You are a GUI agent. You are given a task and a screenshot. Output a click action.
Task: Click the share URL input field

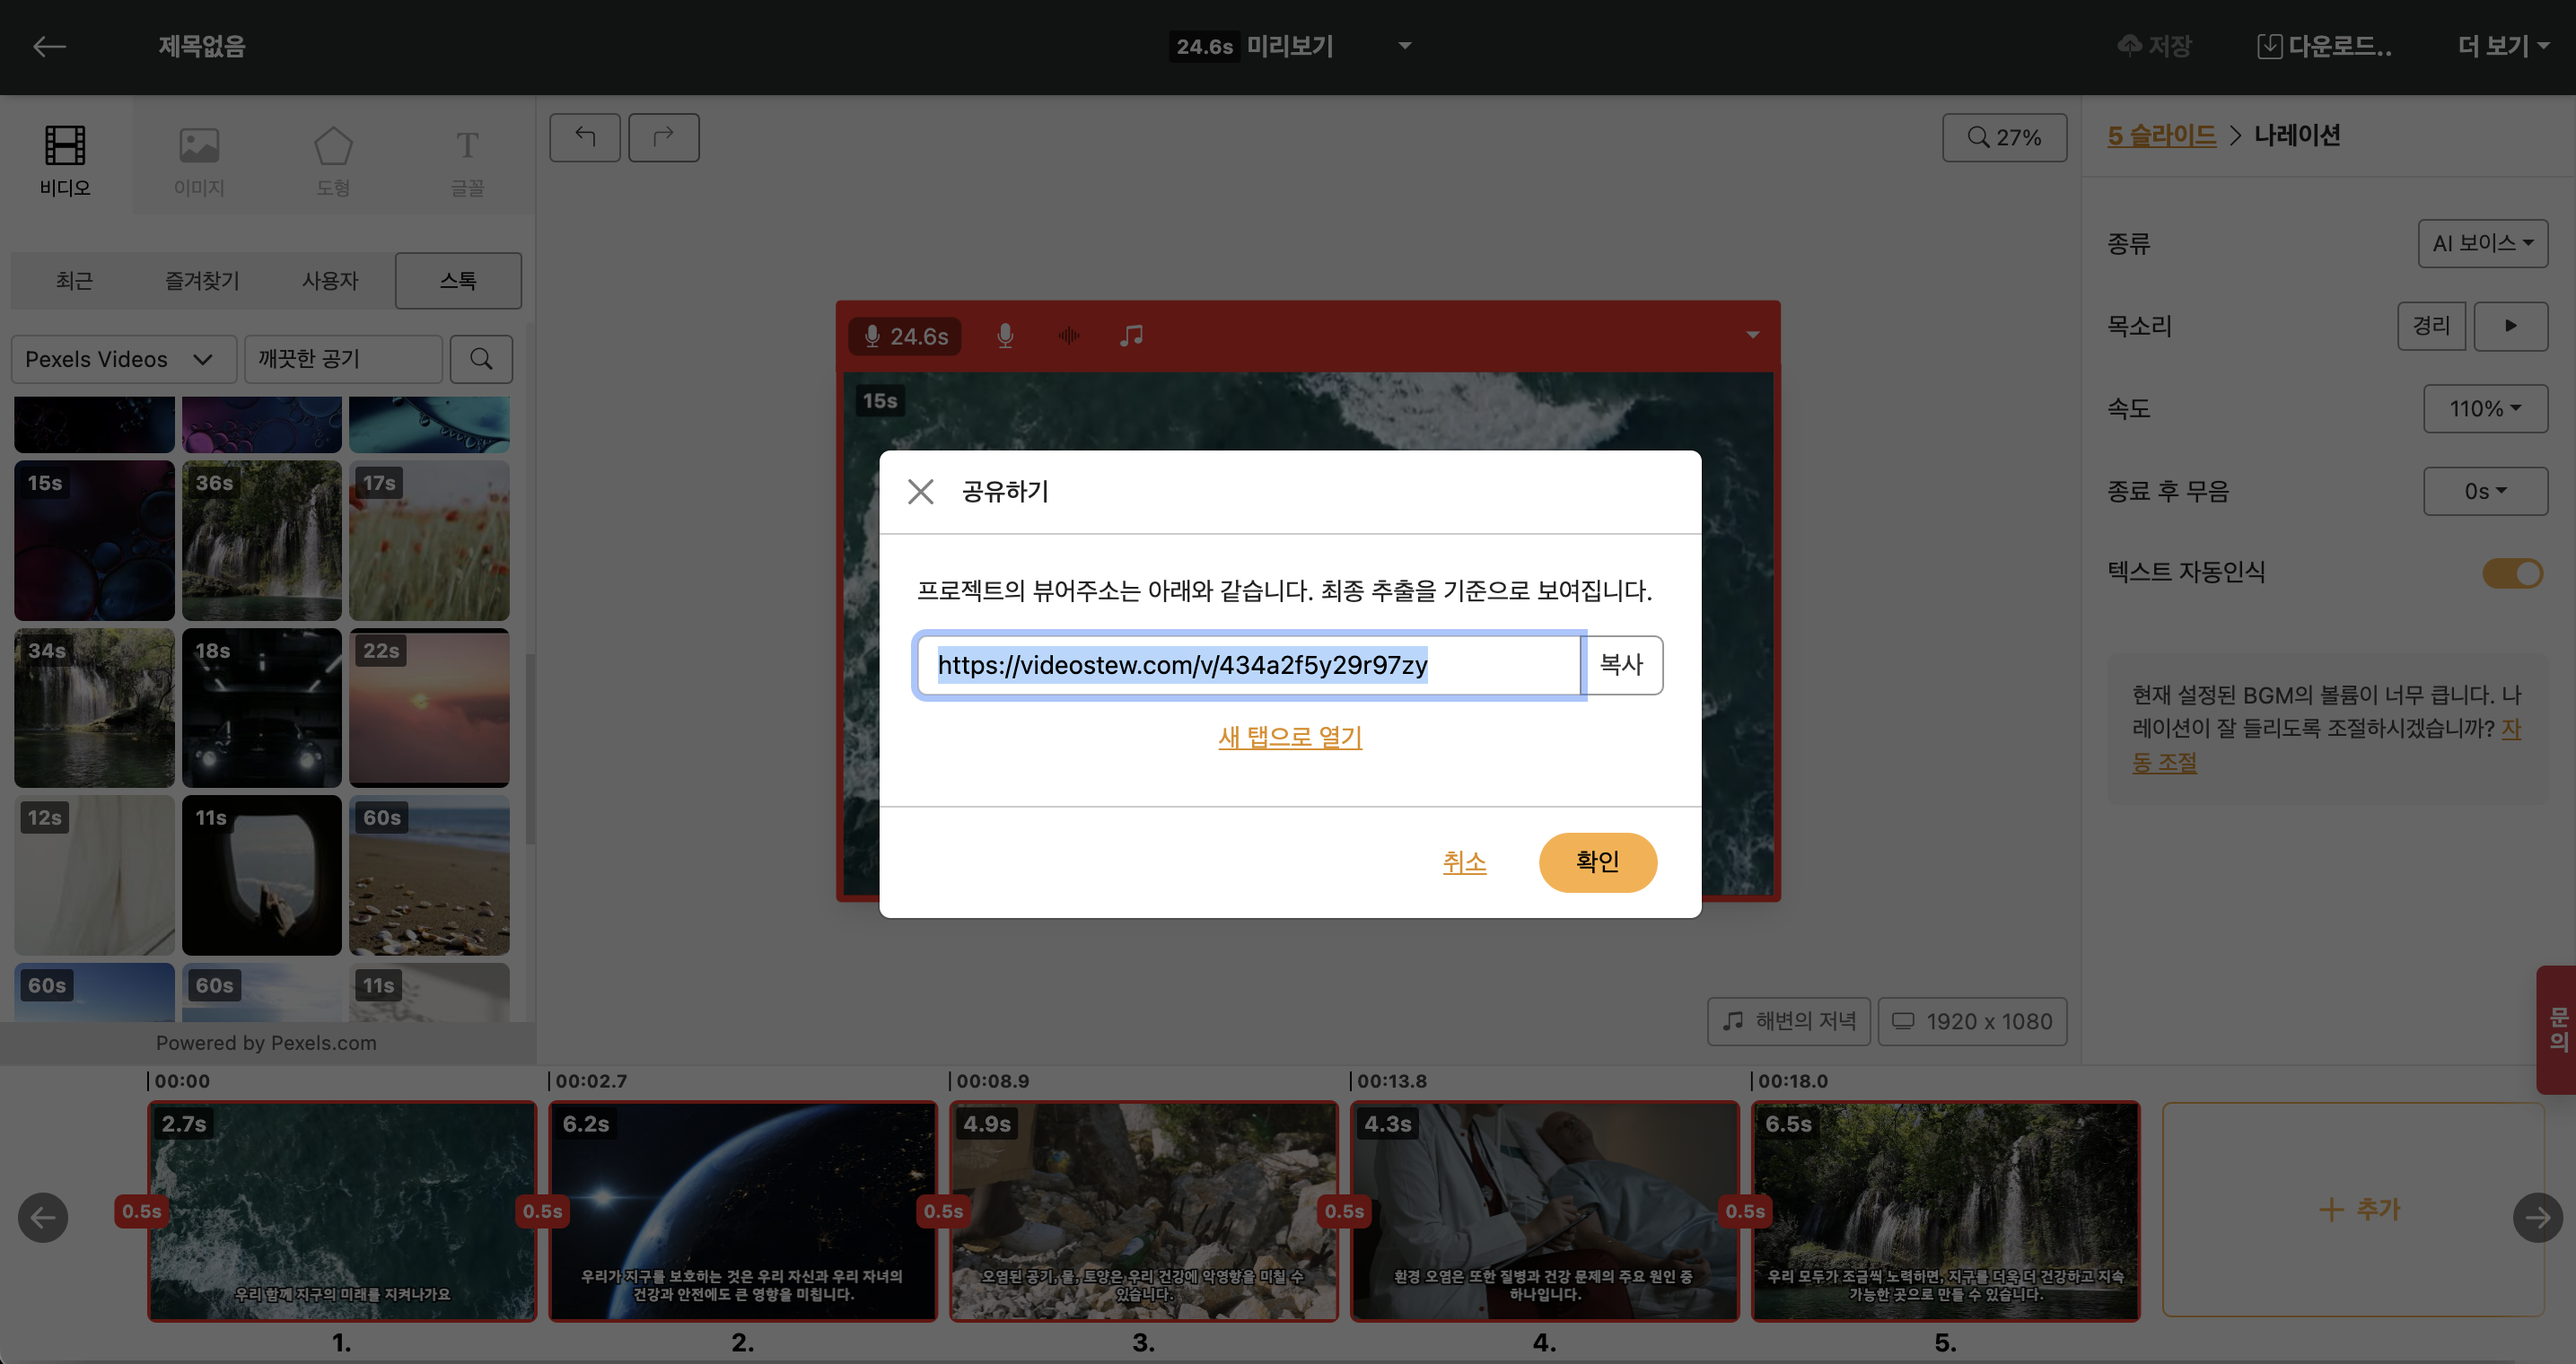coord(1248,665)
